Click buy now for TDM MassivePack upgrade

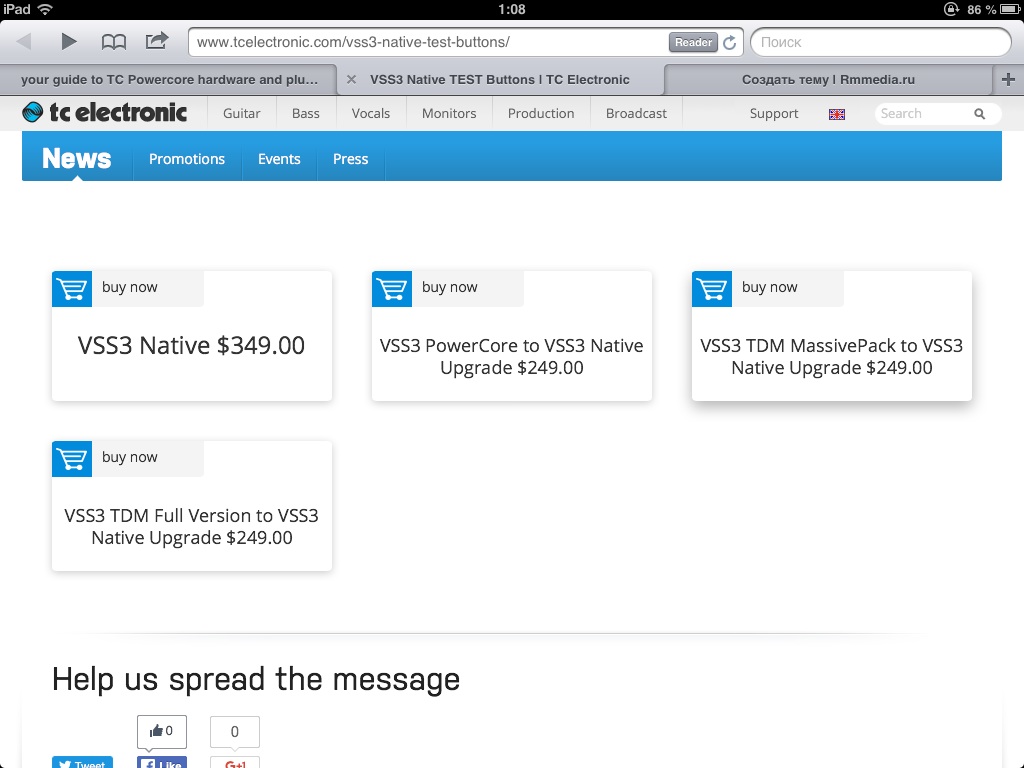(769, 287)
